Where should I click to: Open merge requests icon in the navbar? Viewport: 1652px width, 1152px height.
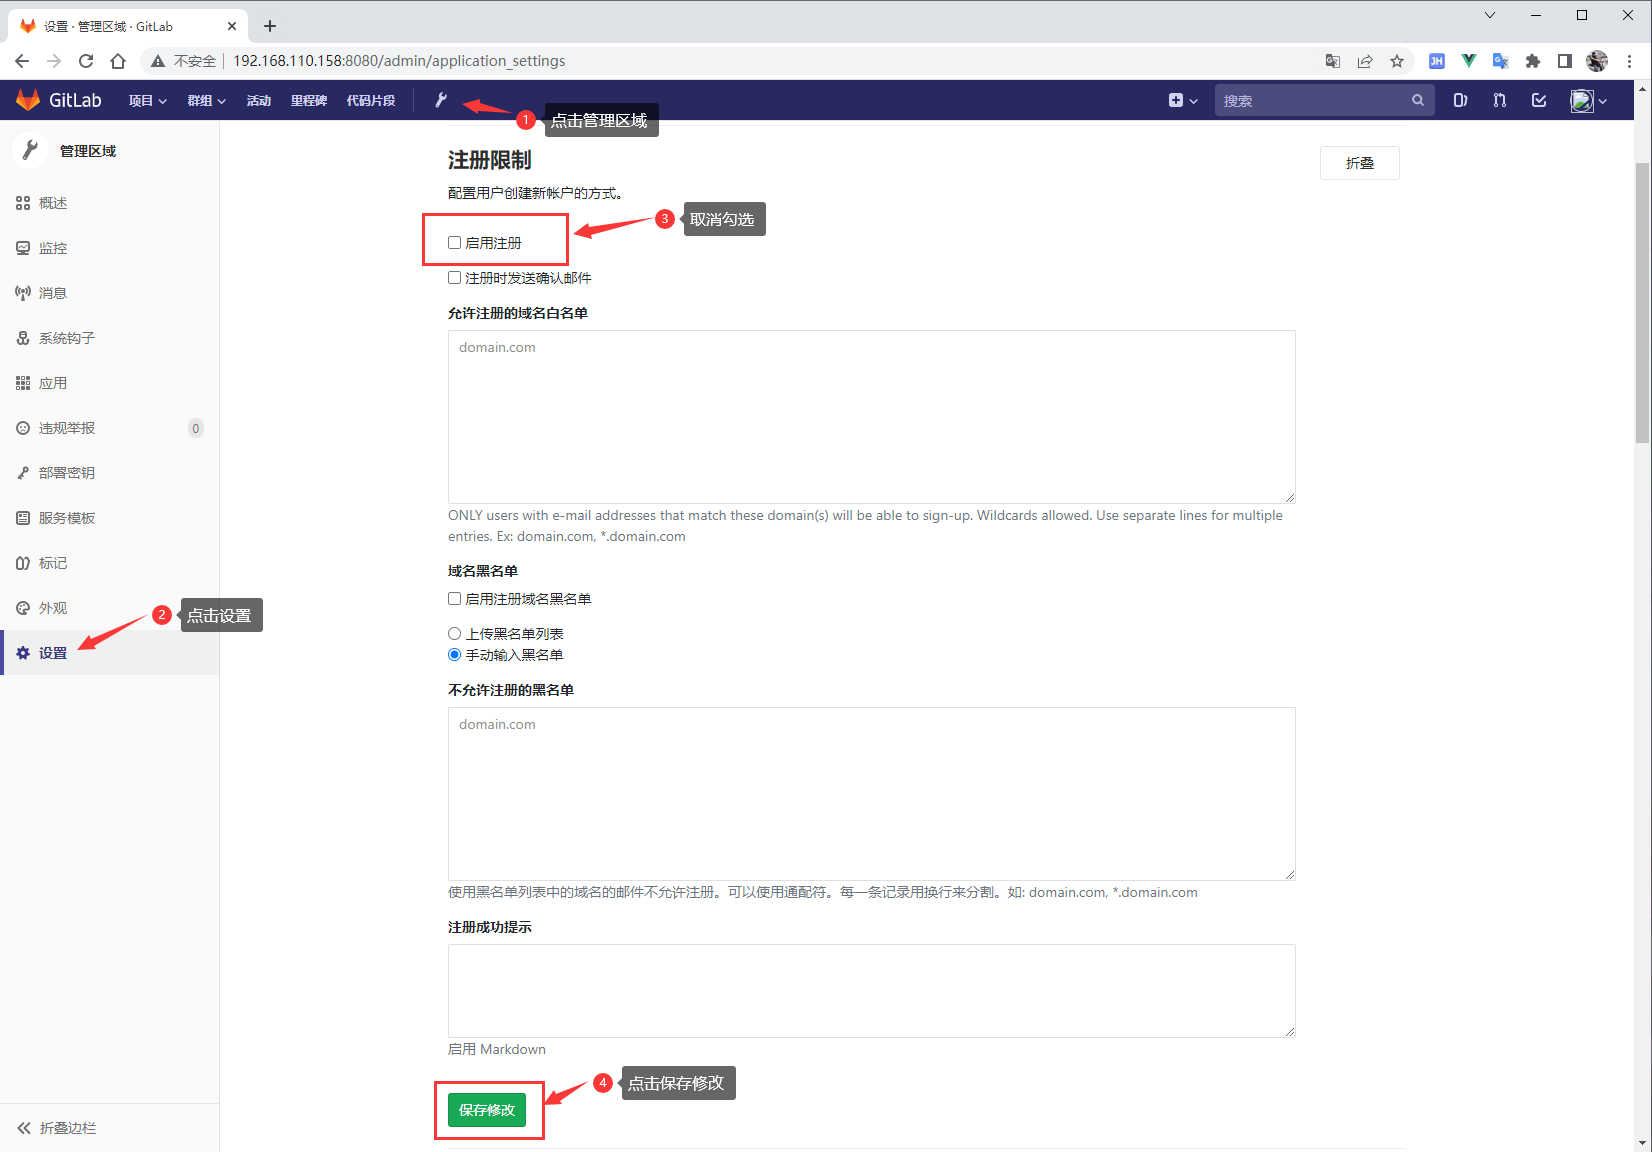tap(1499, 100)
